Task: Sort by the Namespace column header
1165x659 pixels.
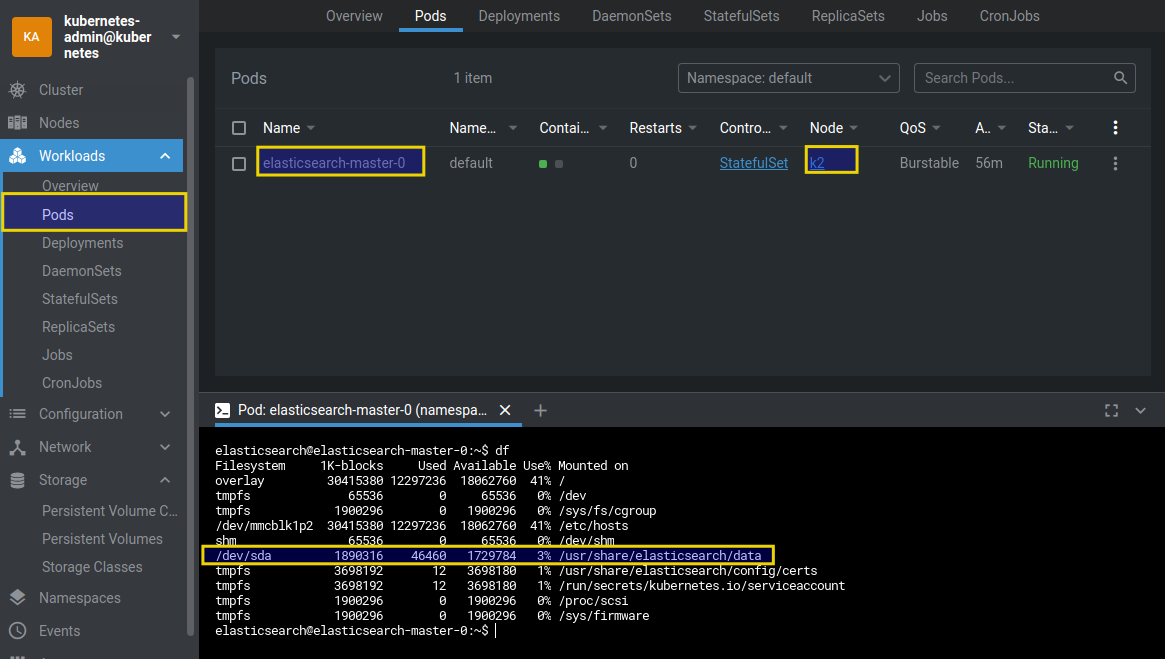Action: [x=473, y=128]
